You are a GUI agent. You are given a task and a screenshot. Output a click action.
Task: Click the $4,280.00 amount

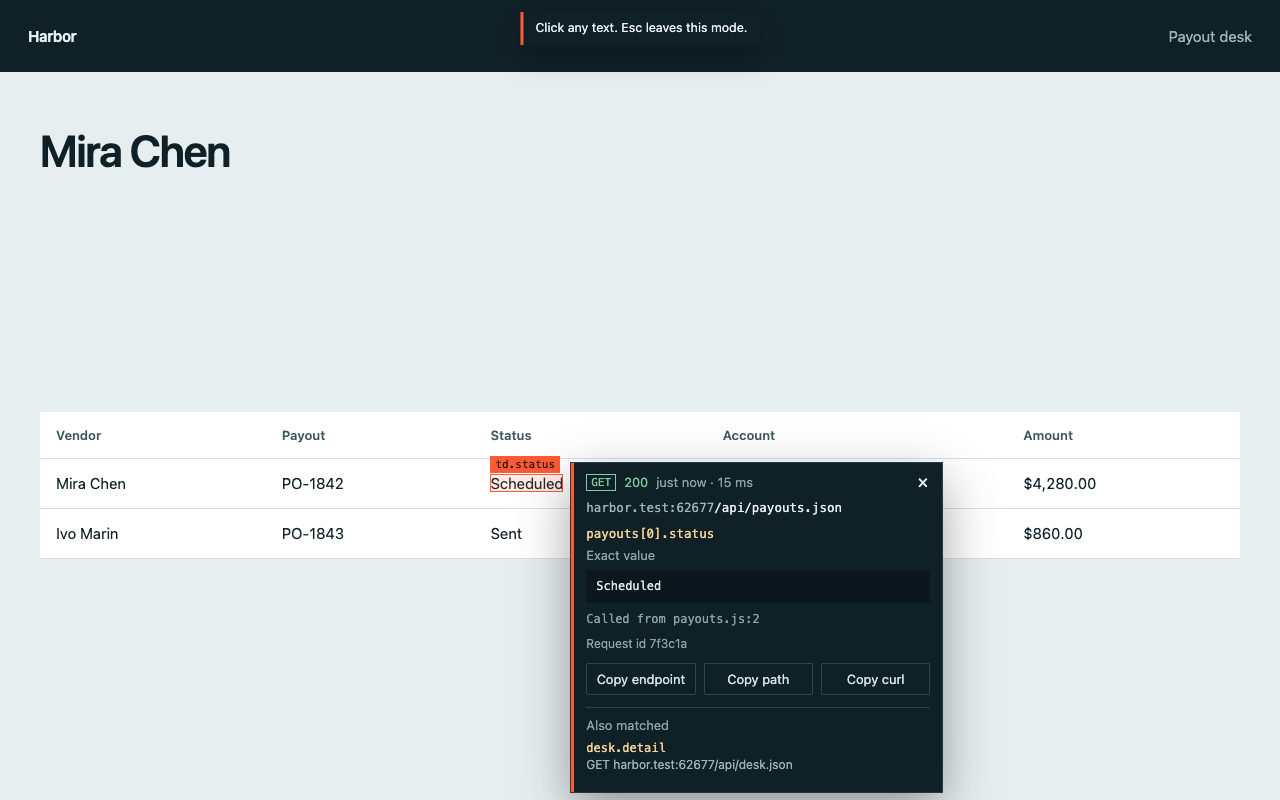pos(1060,484)
